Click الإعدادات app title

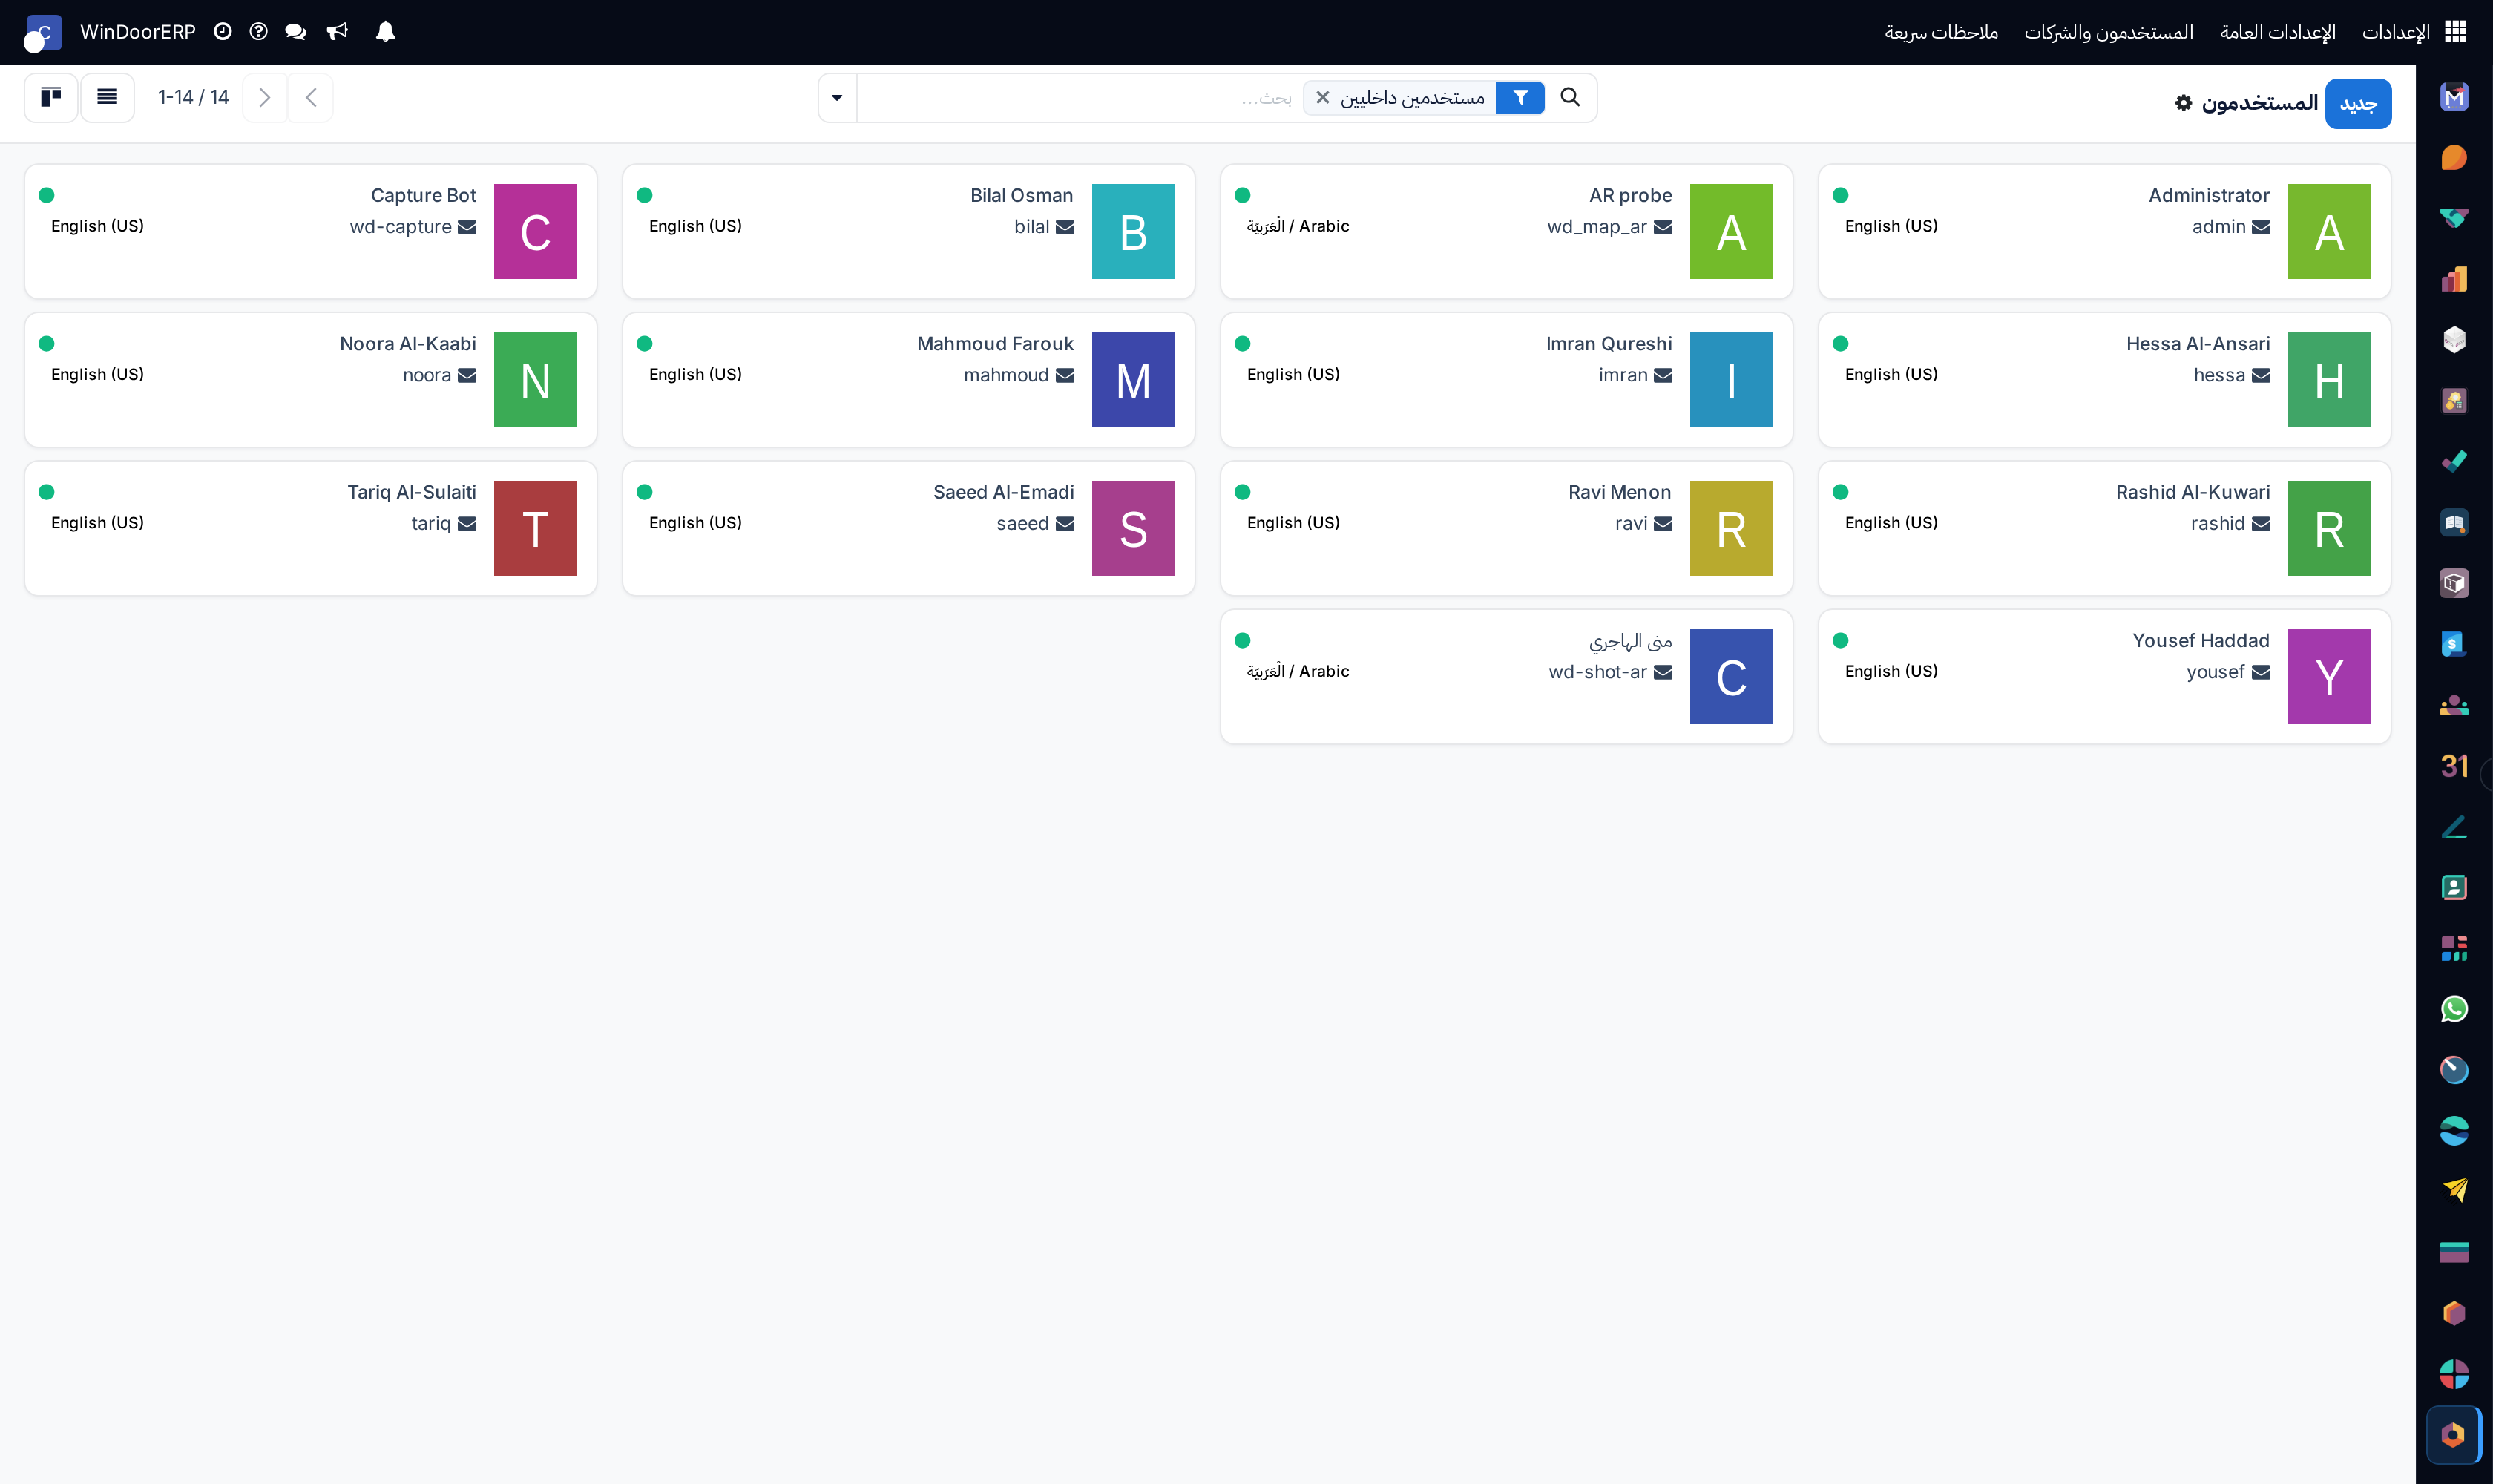click(2395, 32)
